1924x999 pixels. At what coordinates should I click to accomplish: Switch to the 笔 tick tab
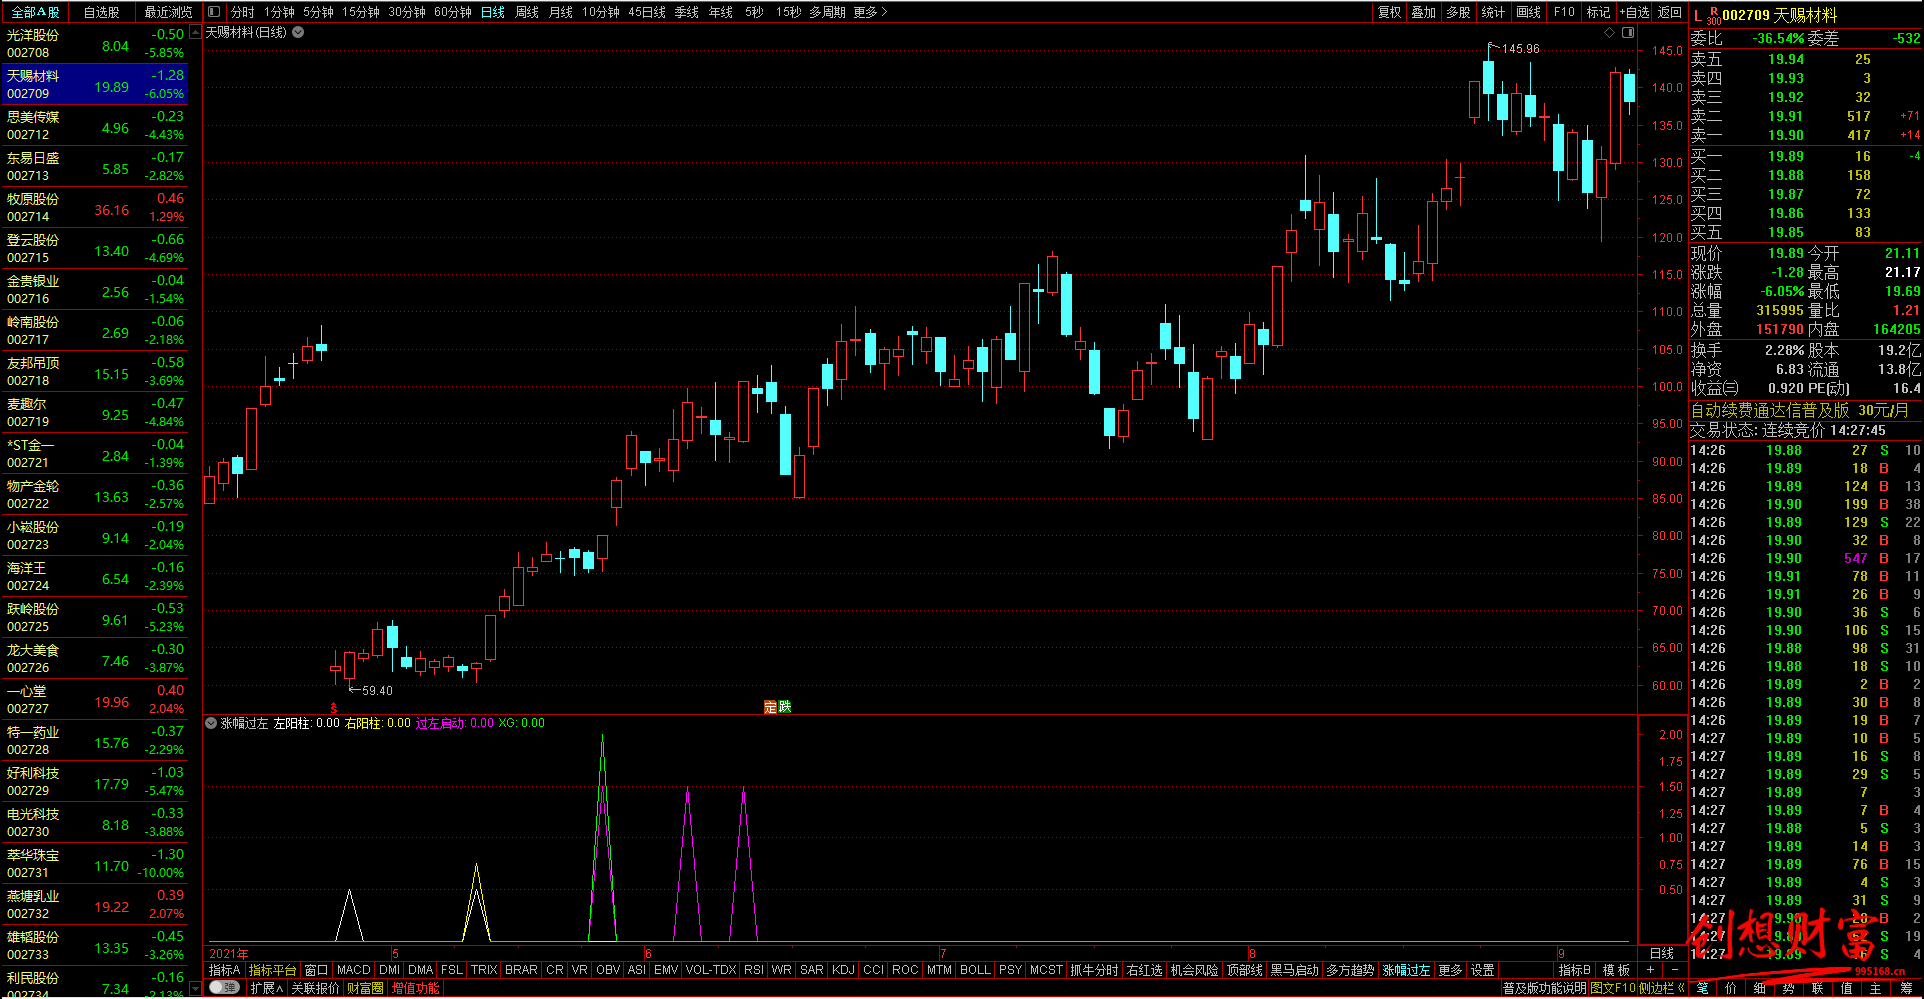click(1702, 988)
